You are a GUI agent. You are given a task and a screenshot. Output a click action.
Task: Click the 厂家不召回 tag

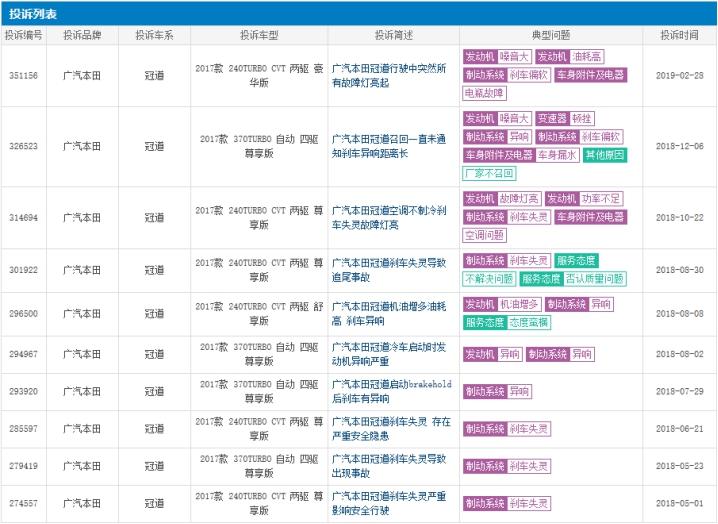pyautogui.click(x=490, y=173)
